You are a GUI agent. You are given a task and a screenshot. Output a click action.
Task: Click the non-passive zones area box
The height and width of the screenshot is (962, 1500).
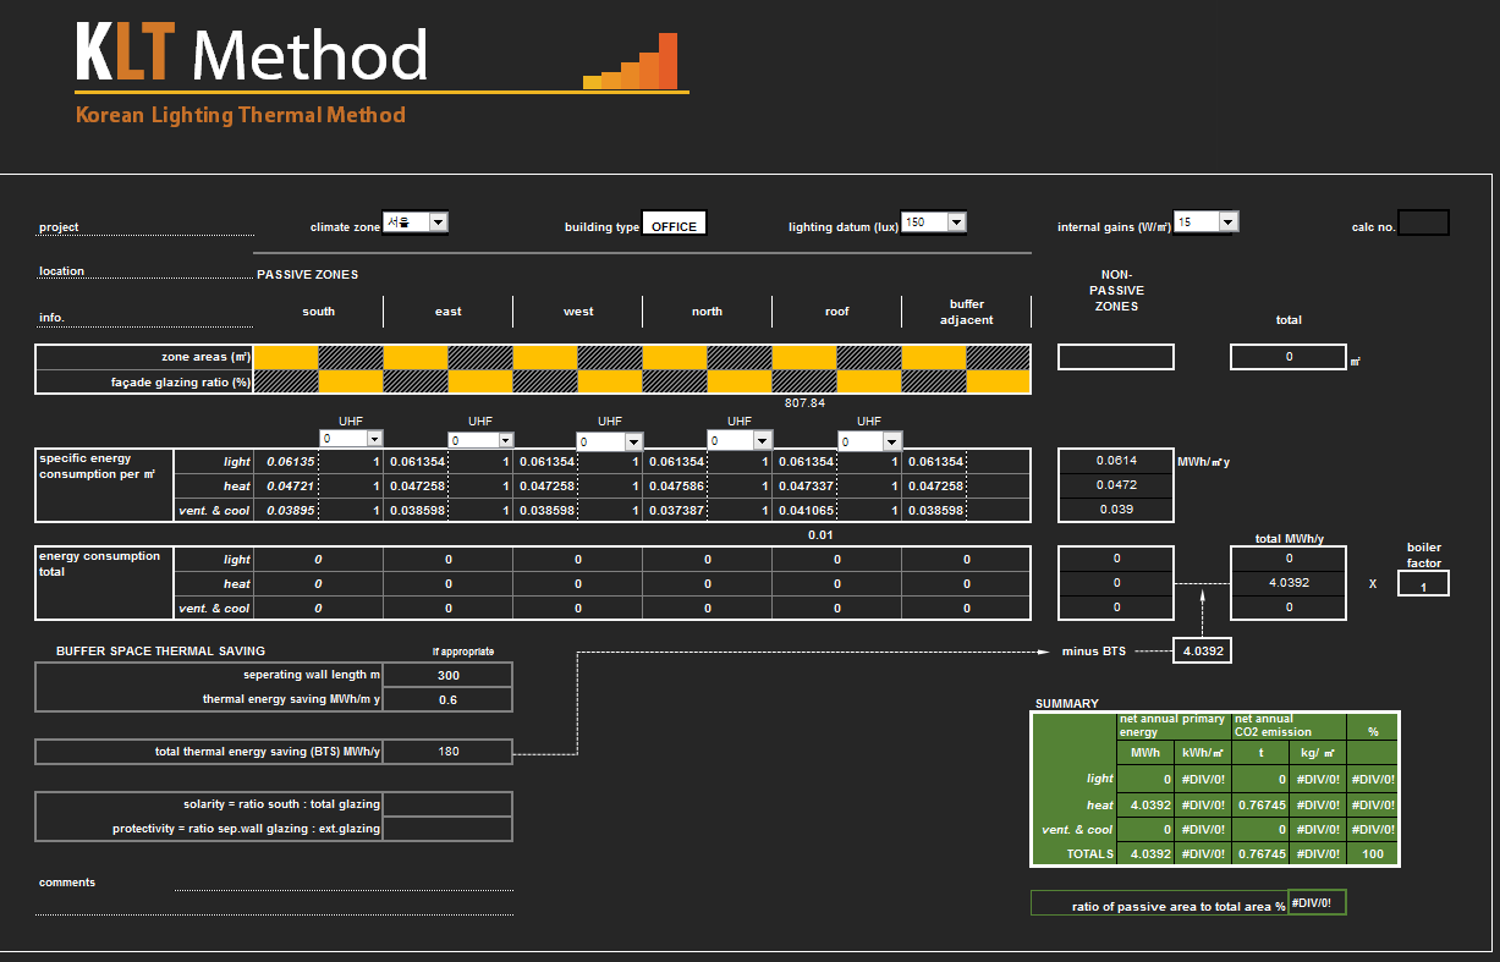coord(1115,357)
